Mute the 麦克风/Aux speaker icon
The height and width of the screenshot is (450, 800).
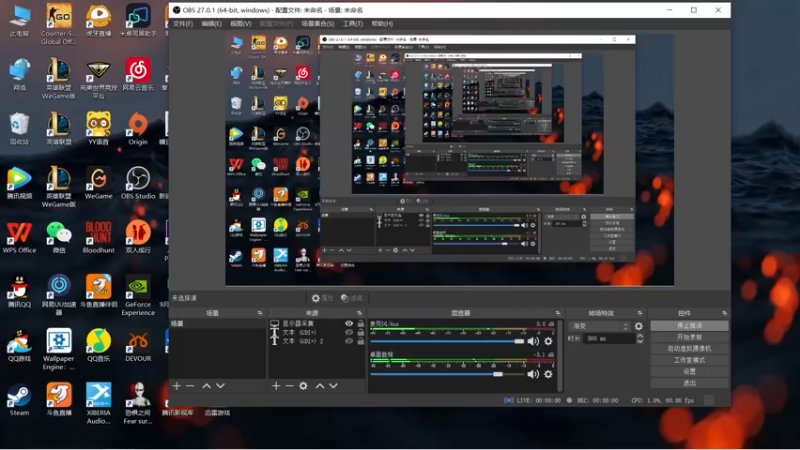click(x=533, y=341)
